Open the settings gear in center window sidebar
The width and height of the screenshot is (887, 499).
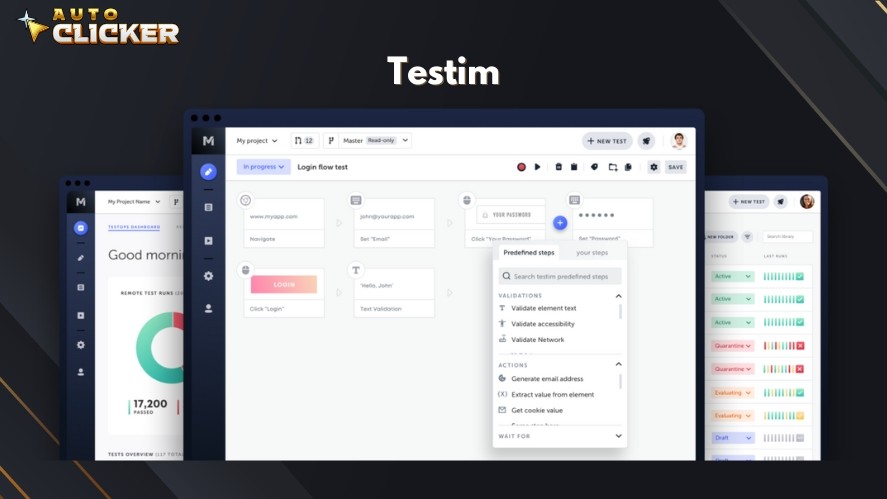tap(208, 276)
